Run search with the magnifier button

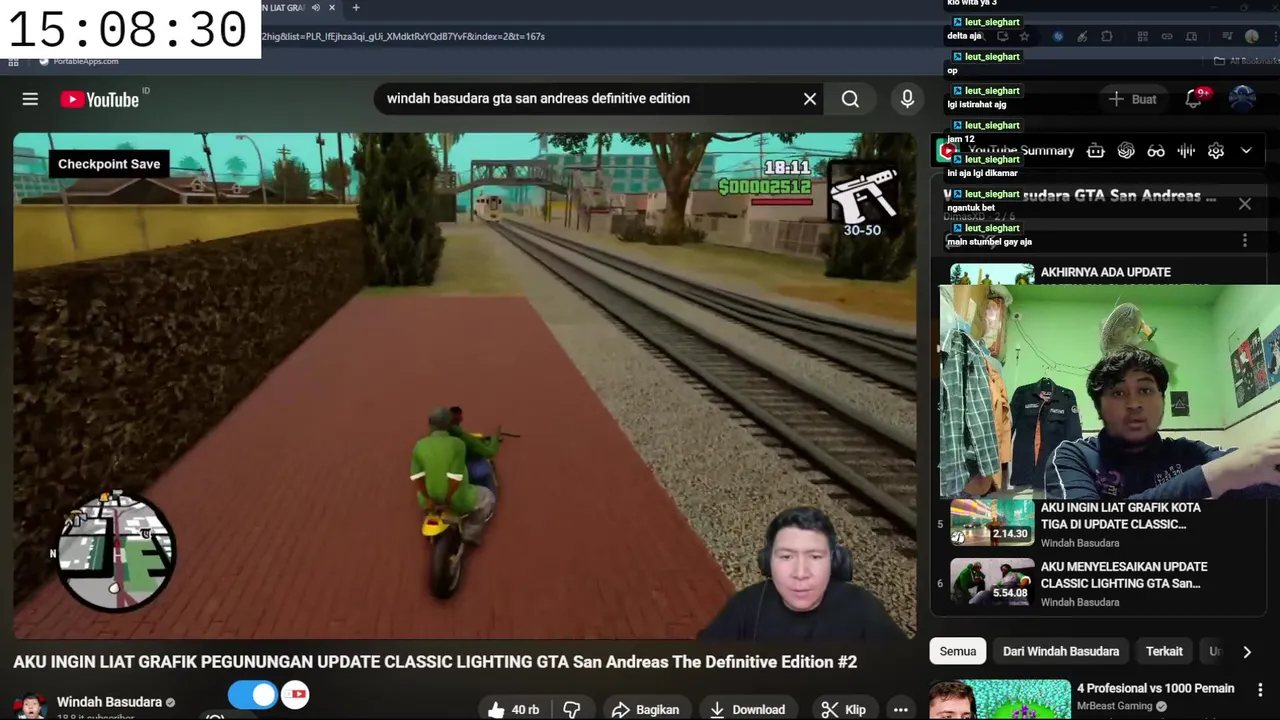point(850,99)
